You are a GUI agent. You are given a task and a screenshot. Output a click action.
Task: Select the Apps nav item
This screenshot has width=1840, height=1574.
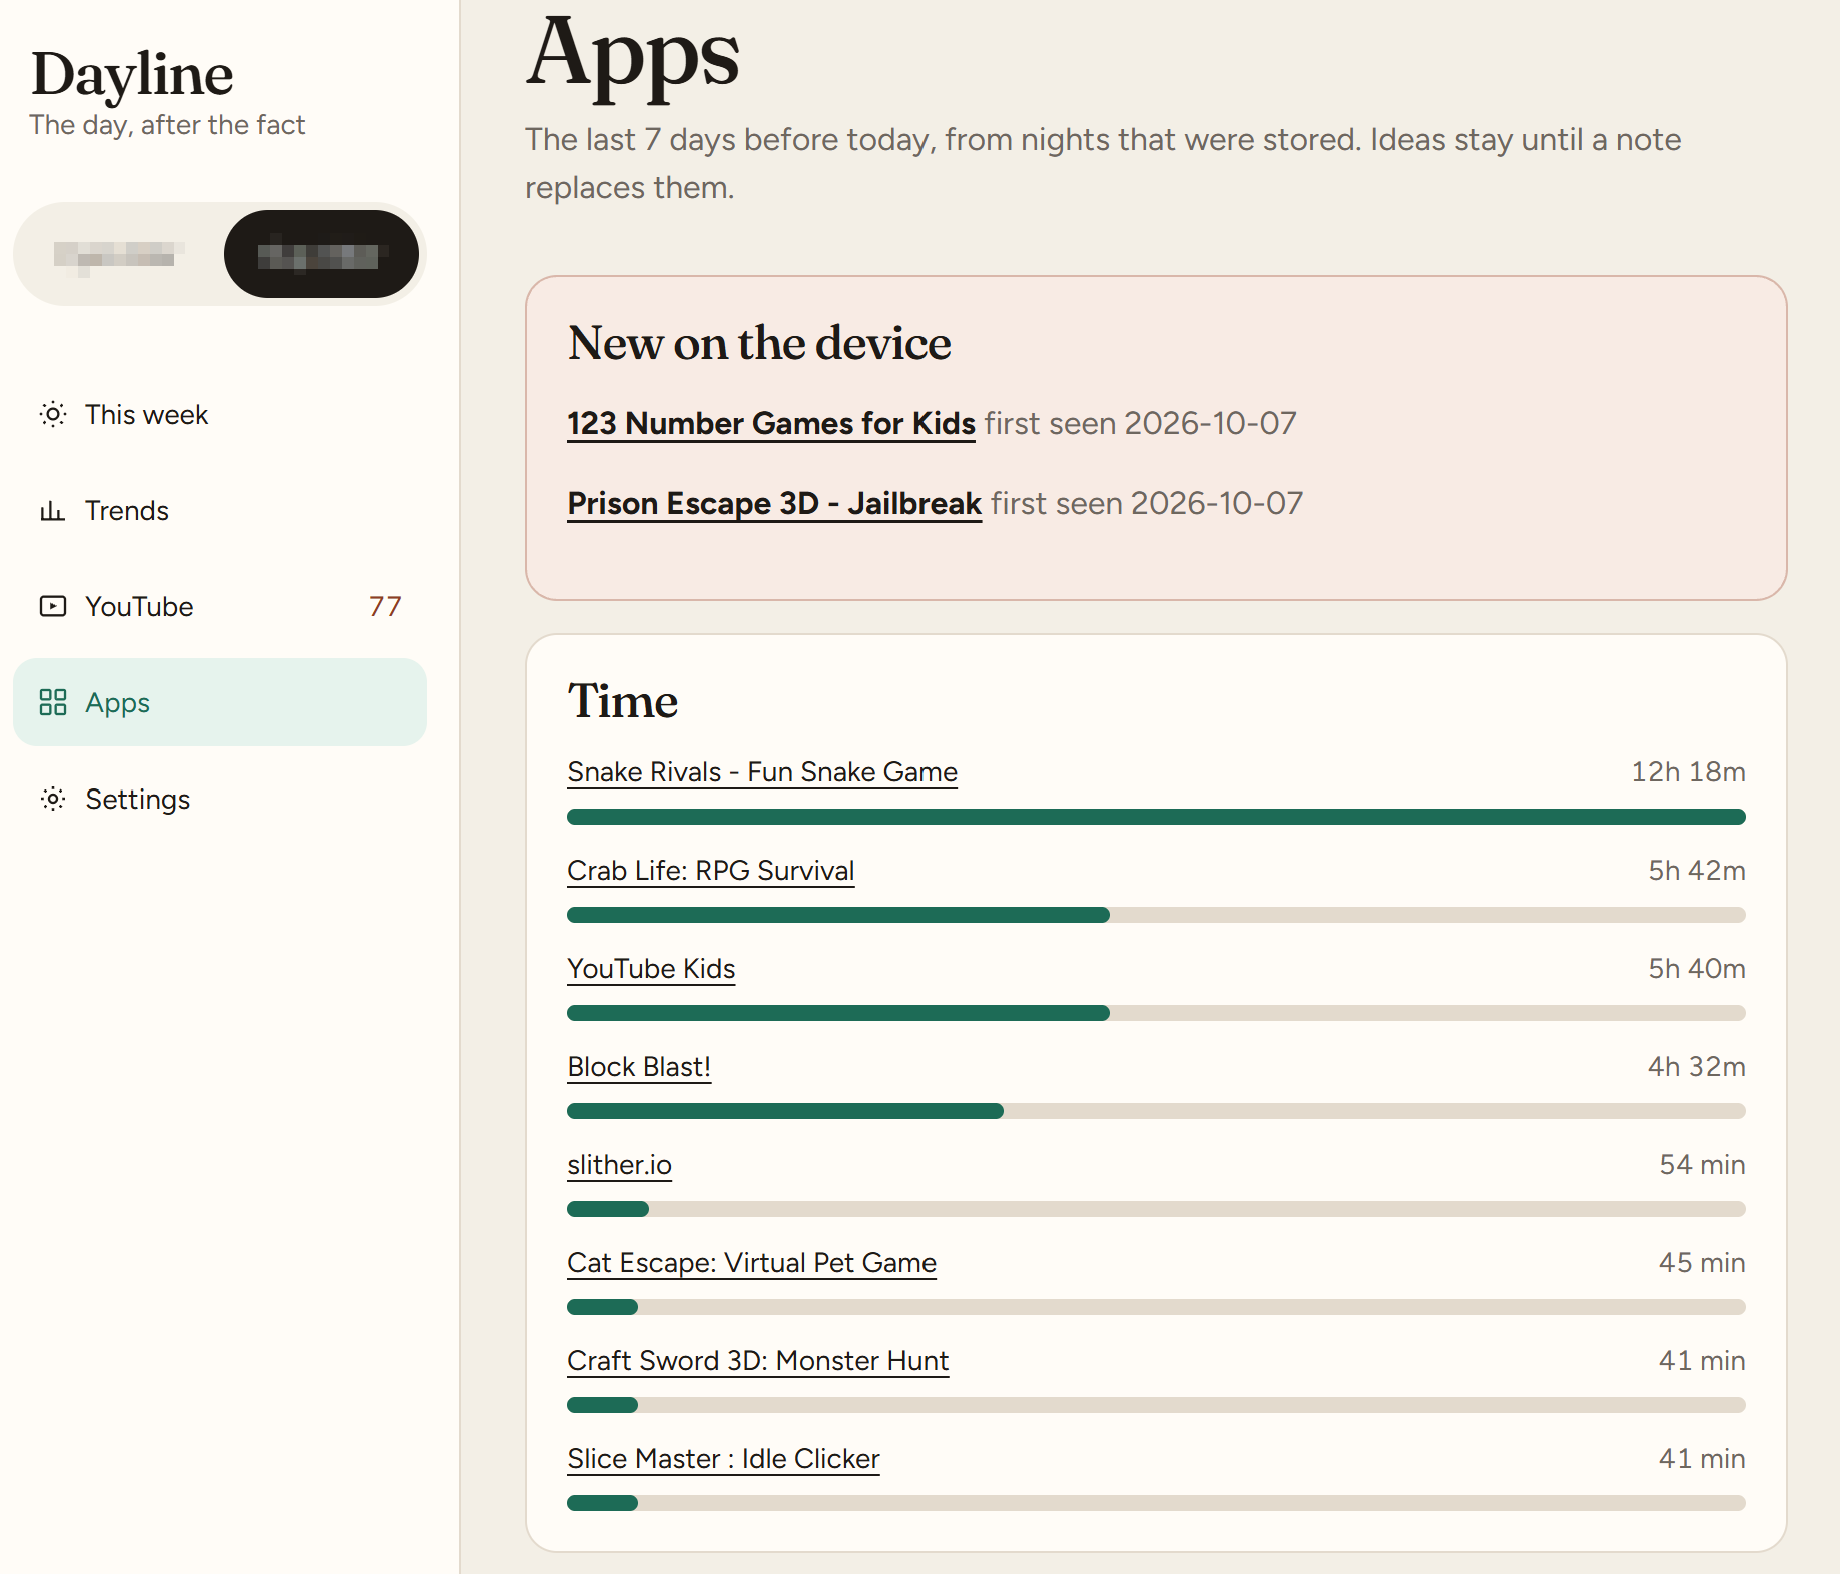click(220, 702)
